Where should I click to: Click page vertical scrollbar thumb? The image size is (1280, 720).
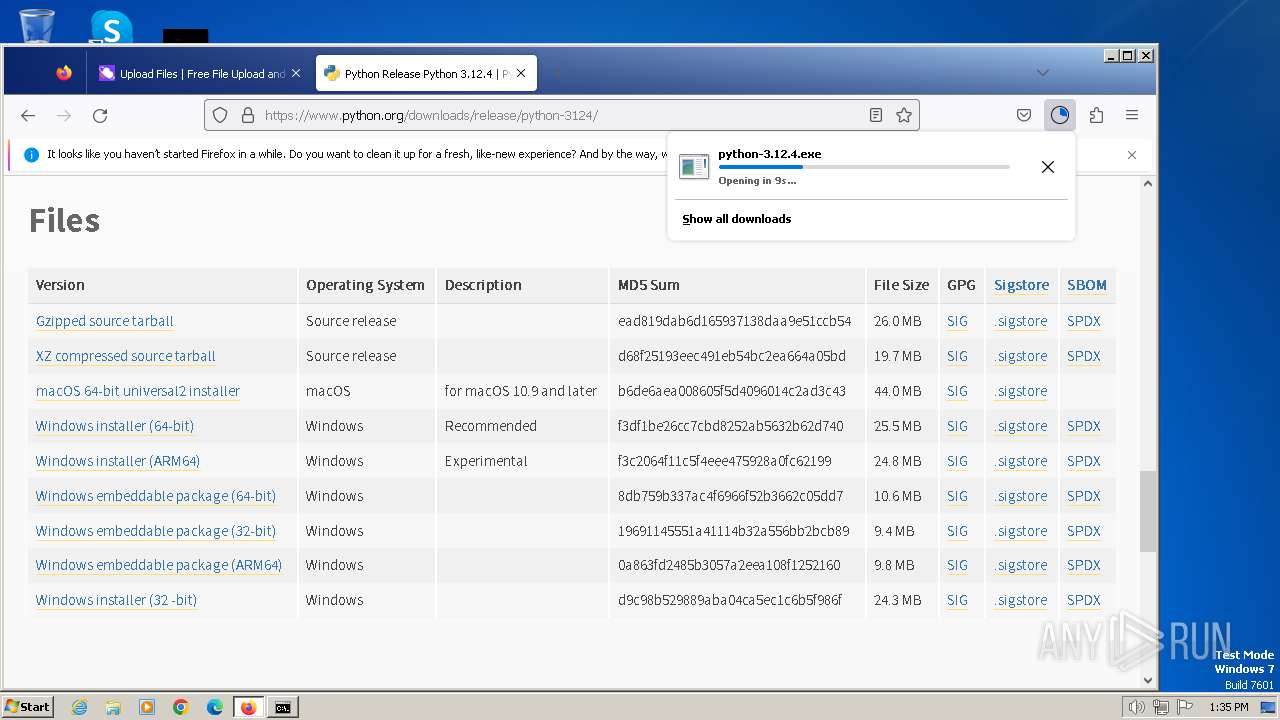(1148, 511)
